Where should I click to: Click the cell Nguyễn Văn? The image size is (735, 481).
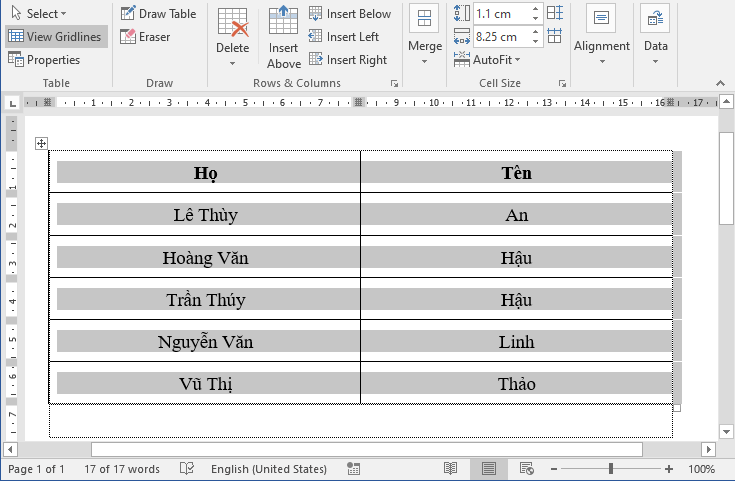[x=205, y=341]
